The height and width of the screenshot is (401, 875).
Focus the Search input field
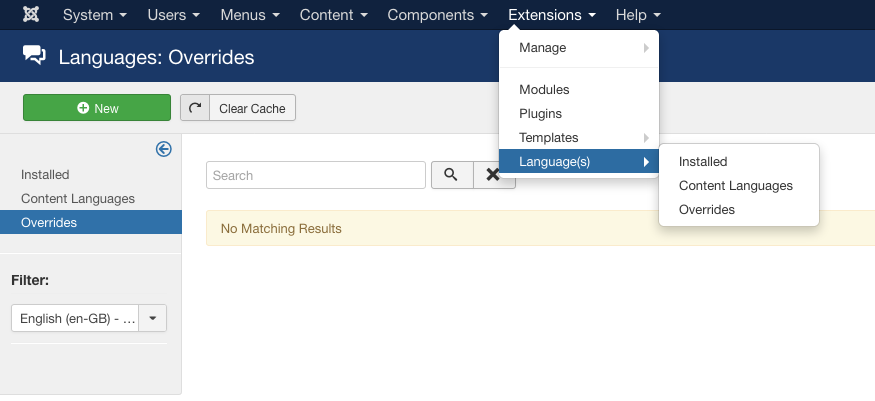pos(316,175)
